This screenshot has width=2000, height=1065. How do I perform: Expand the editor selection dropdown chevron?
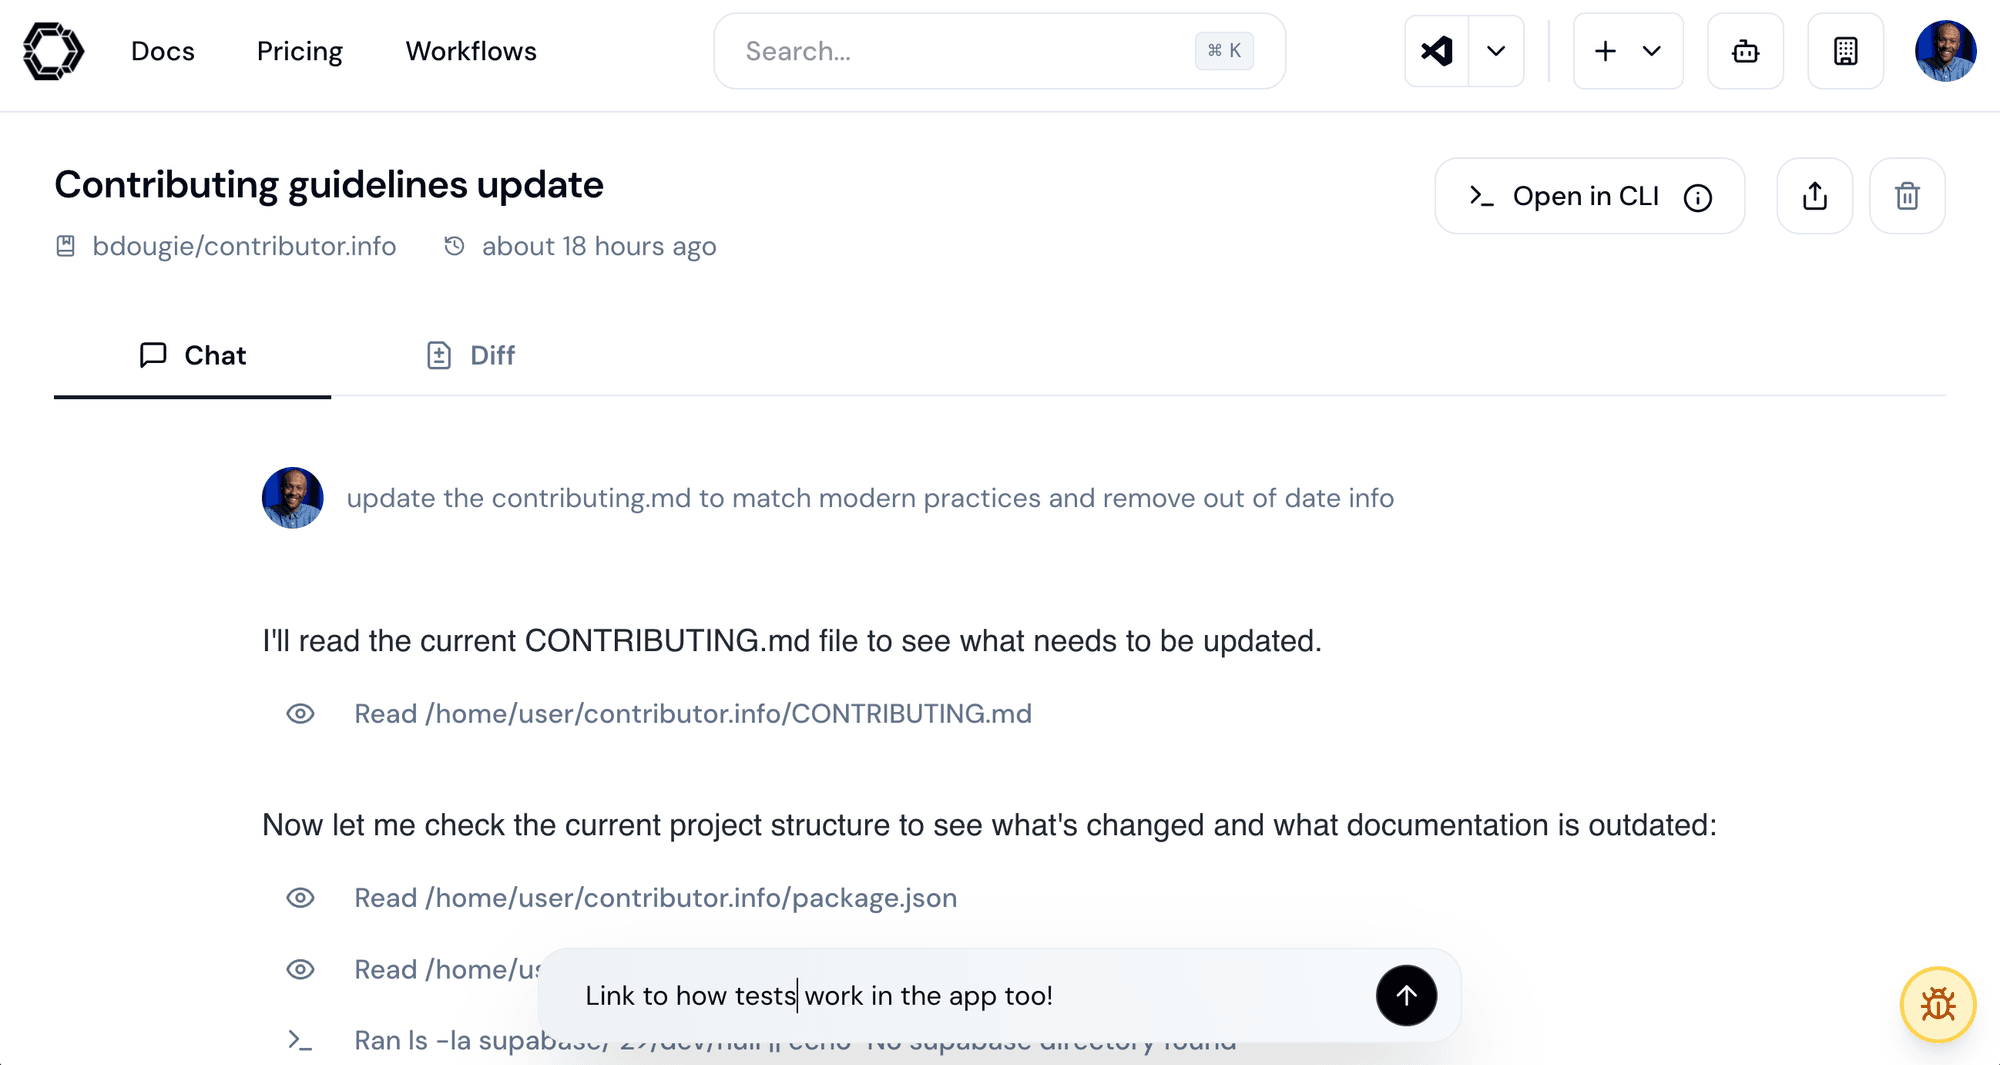(1496, 51)
